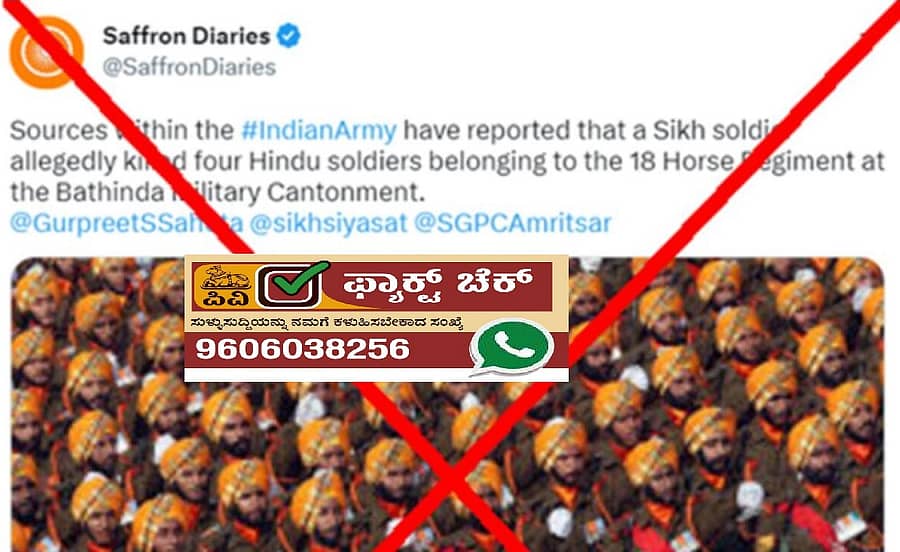The height and width of the screenshot is (552, 900).
Task: Follow the @sikhsiyasat mention link
Action: coord(328,223)
